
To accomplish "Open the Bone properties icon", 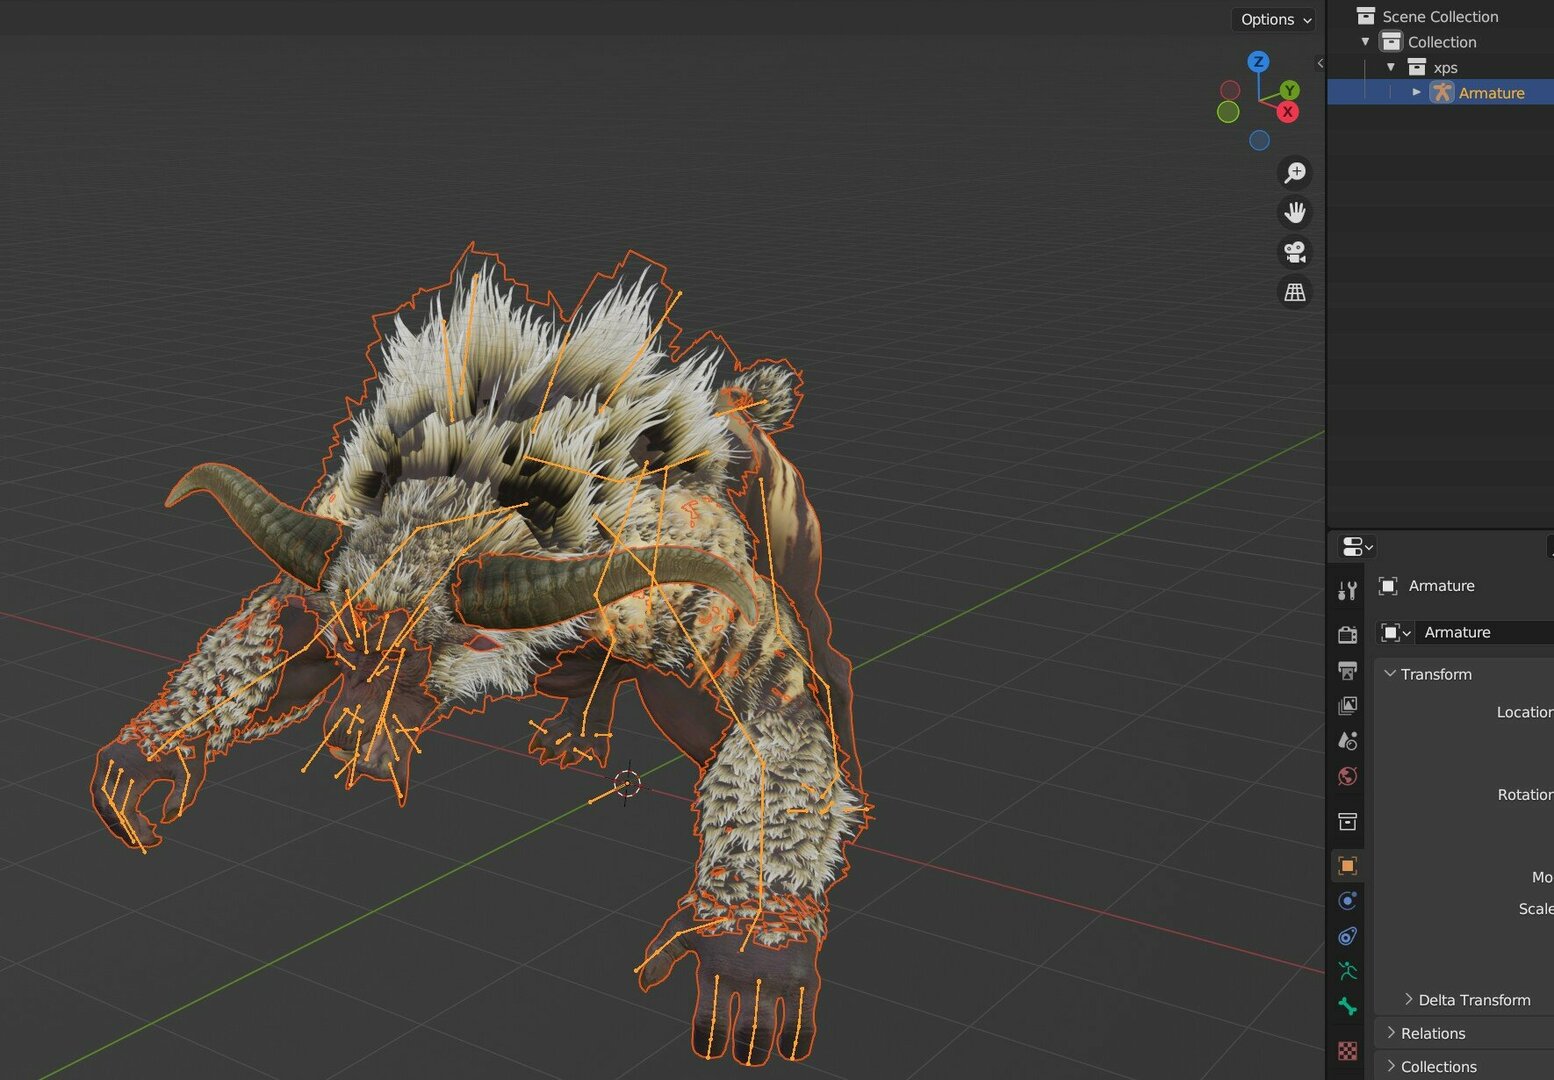I will (x=1347, y=1007).
